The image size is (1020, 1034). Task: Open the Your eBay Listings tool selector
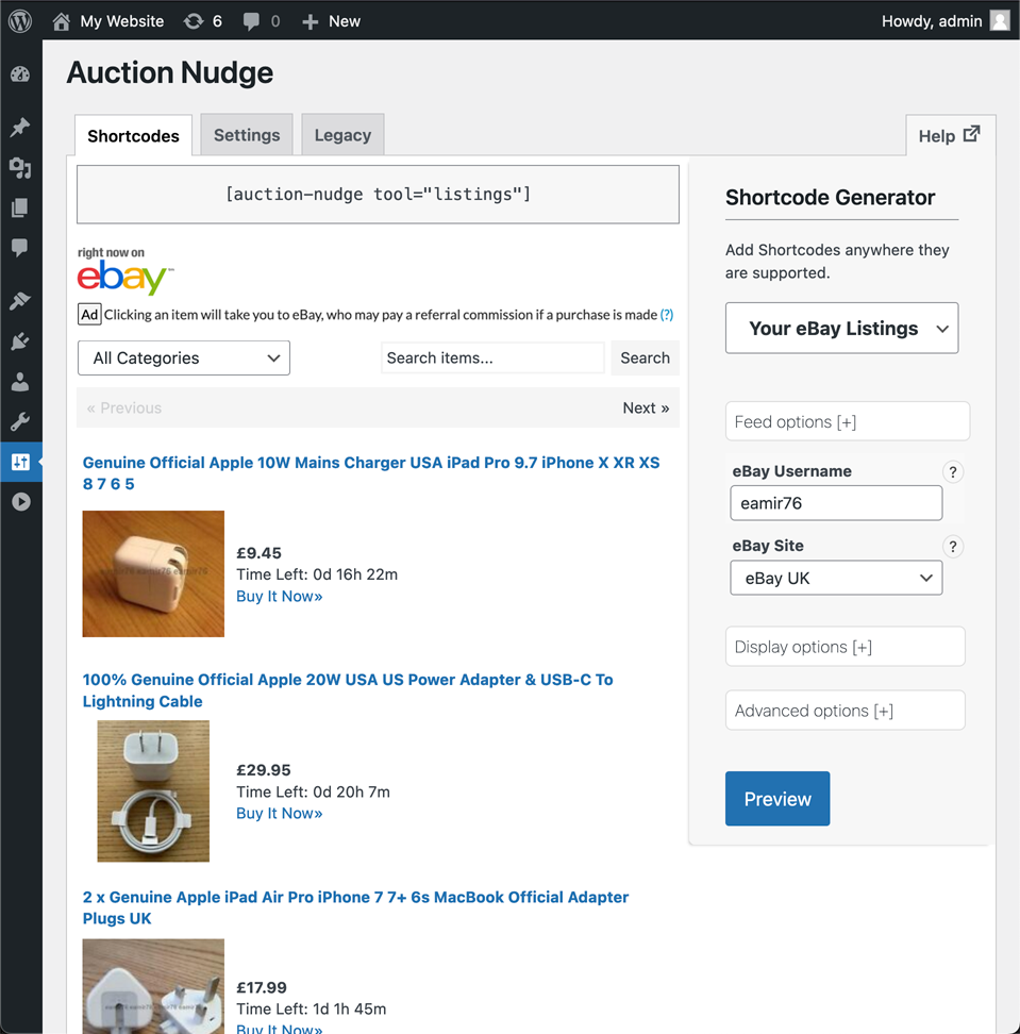click(841, 328)
